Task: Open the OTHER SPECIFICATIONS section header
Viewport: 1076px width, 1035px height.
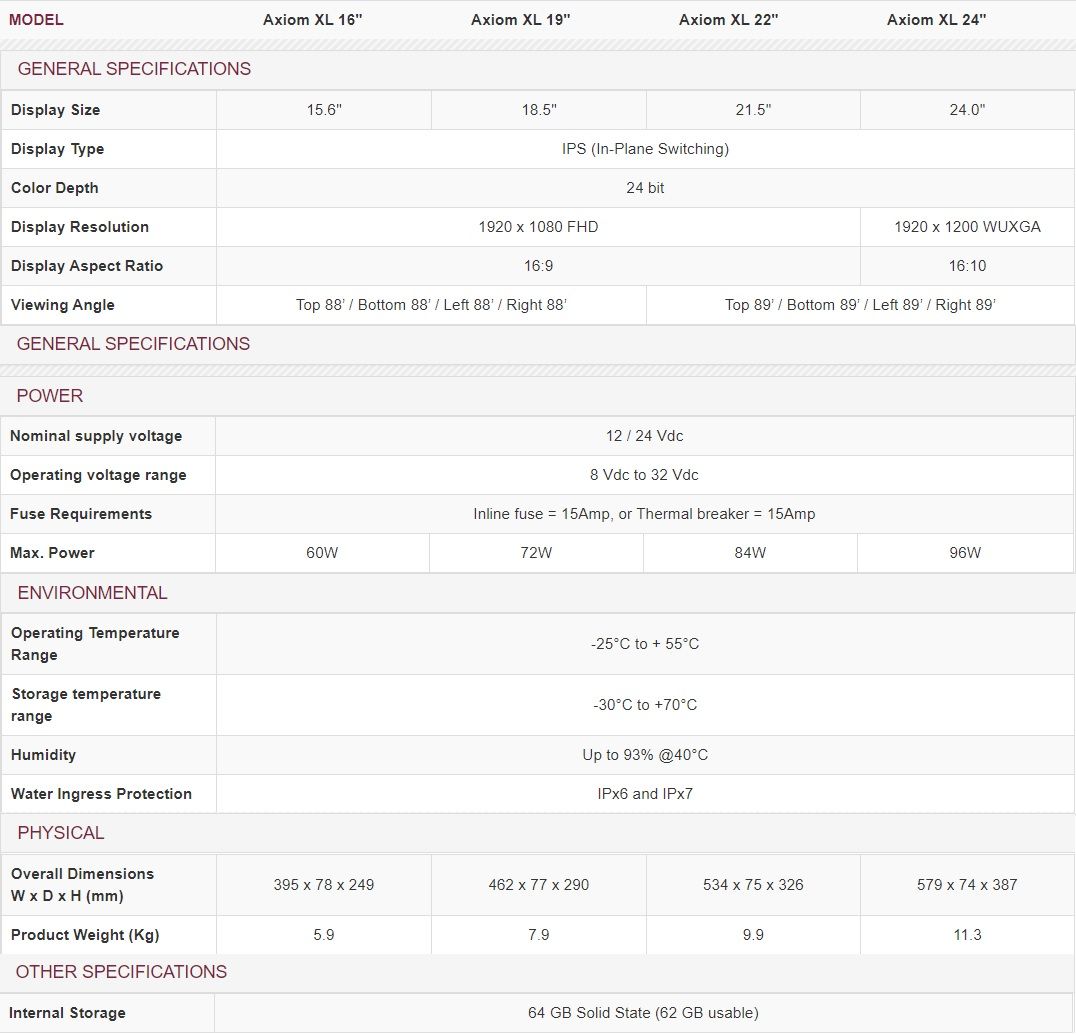Action: click(x=121, y=972)
